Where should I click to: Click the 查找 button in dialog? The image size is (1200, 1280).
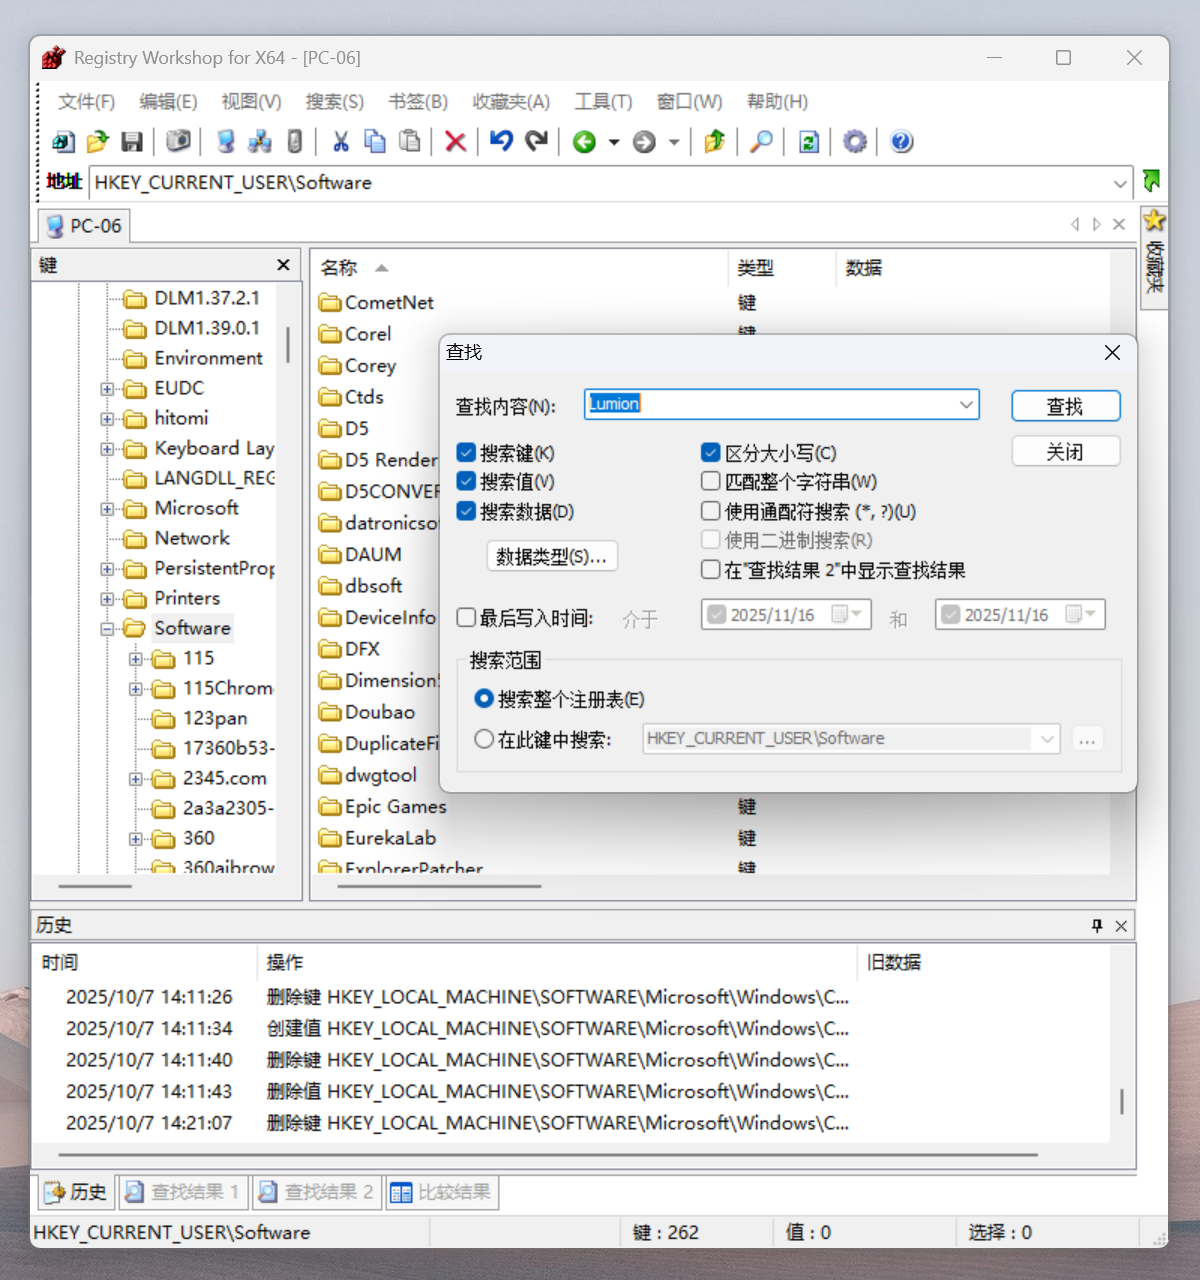click(x=1065, y=406)
